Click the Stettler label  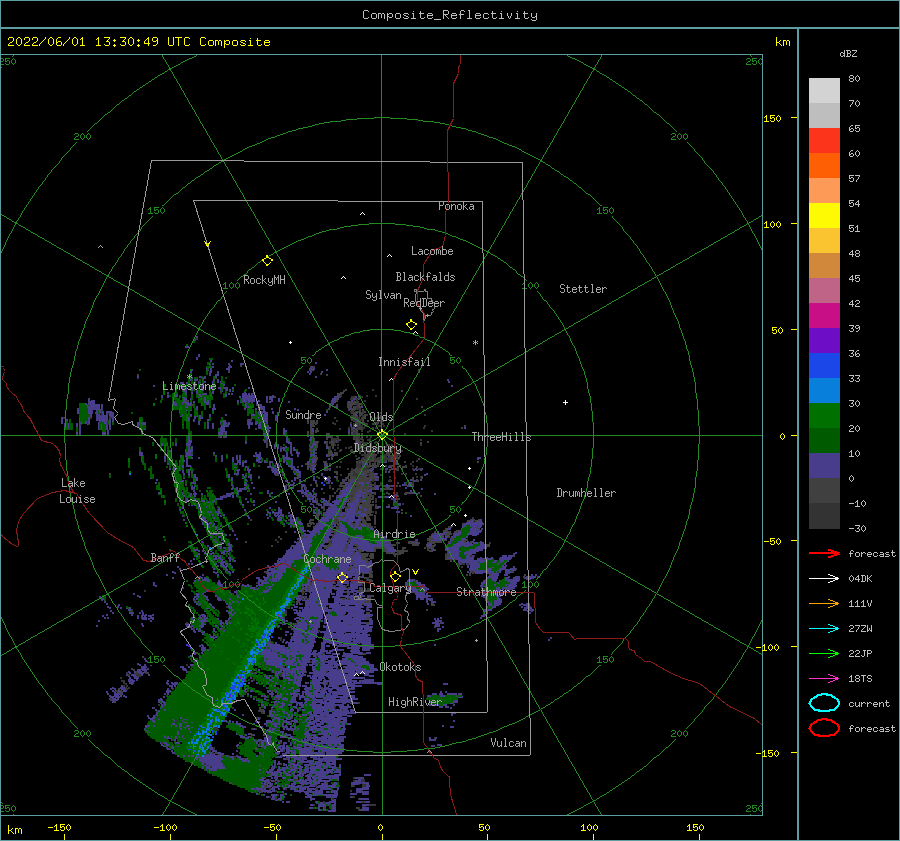click(583, 289)
